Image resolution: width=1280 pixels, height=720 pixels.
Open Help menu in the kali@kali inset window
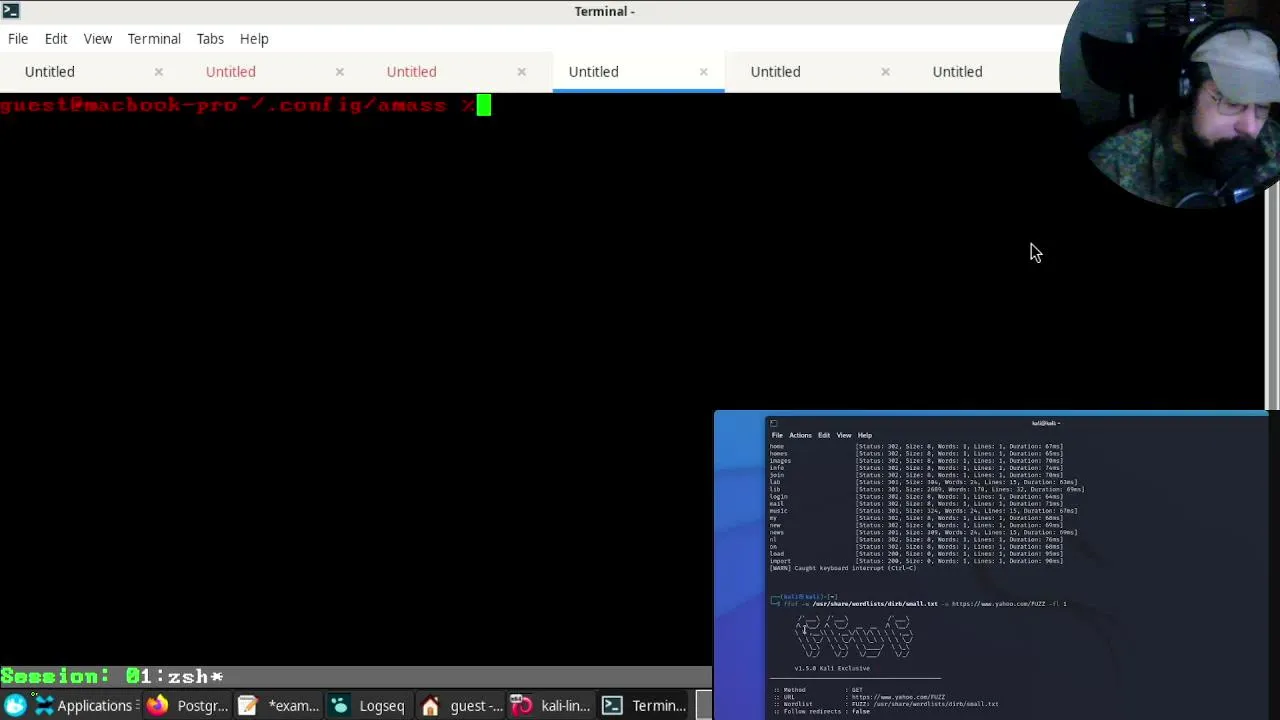[865, 435]
